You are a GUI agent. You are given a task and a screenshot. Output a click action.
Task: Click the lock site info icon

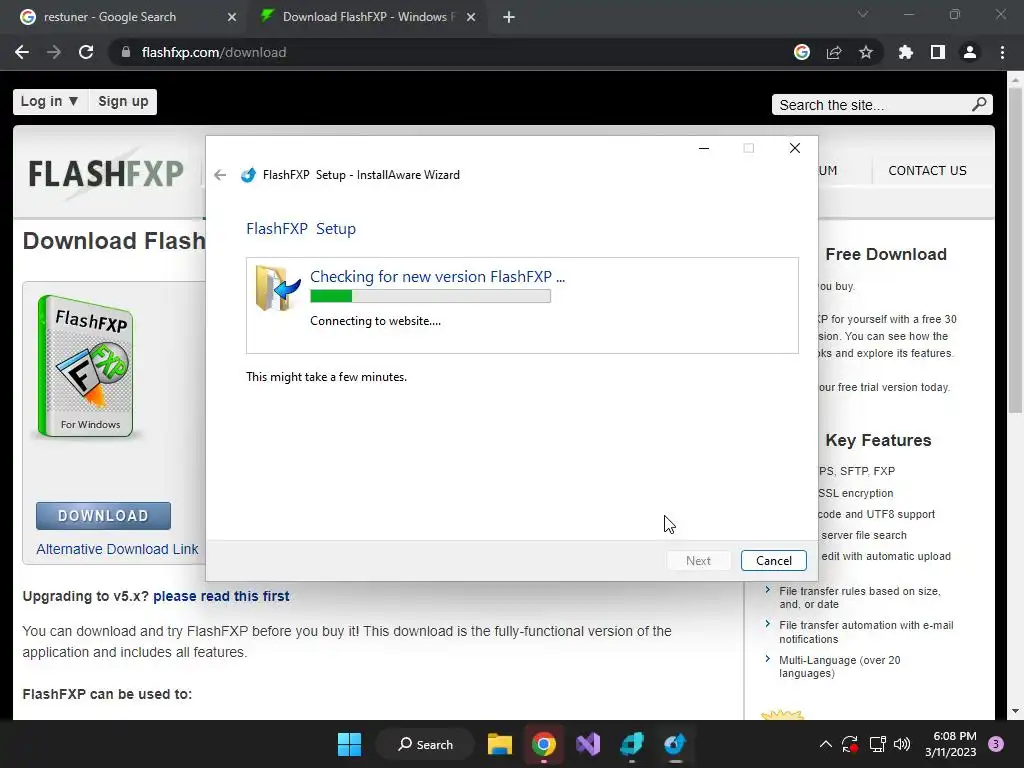tap(126, 52)
